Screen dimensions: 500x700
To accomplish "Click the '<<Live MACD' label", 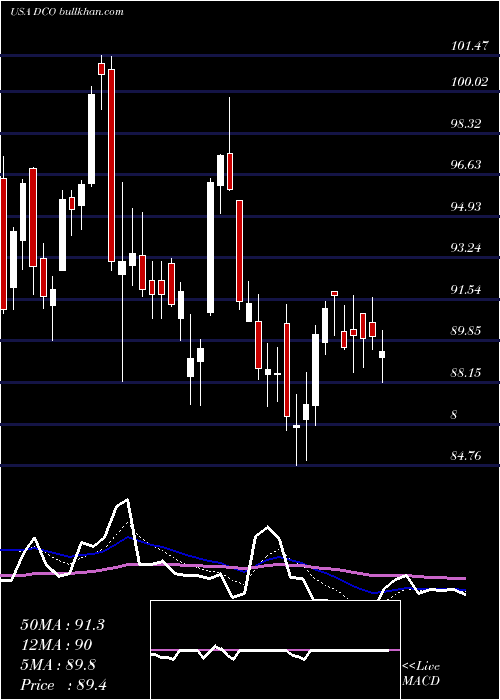I will point(421,674).
